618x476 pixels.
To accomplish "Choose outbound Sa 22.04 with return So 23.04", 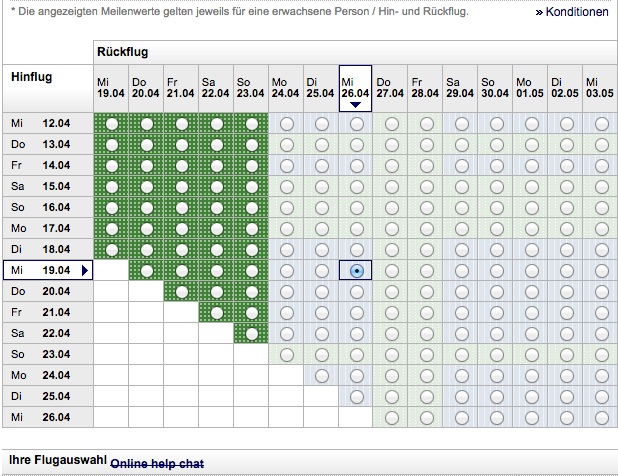I will point(251,333).
